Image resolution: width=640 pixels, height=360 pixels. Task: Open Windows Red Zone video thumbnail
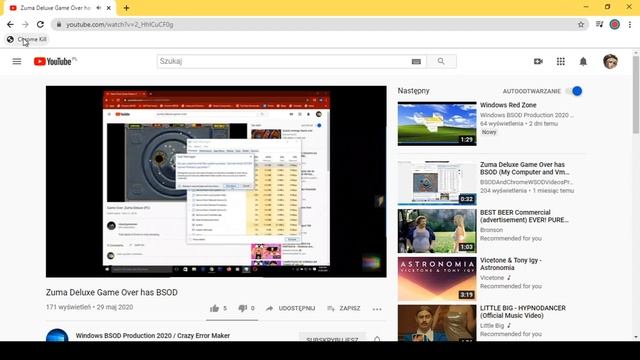click(x=437, y=124)
